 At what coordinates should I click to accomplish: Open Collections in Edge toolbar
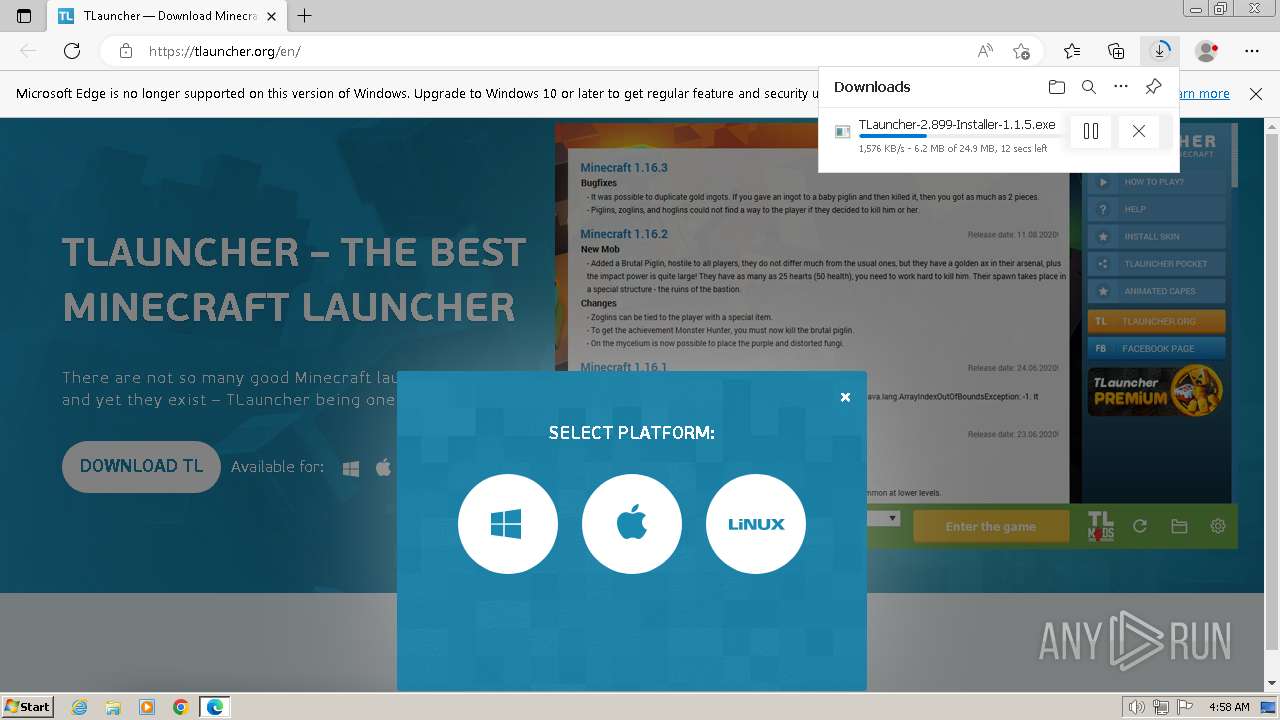[x=1116, y=51]
